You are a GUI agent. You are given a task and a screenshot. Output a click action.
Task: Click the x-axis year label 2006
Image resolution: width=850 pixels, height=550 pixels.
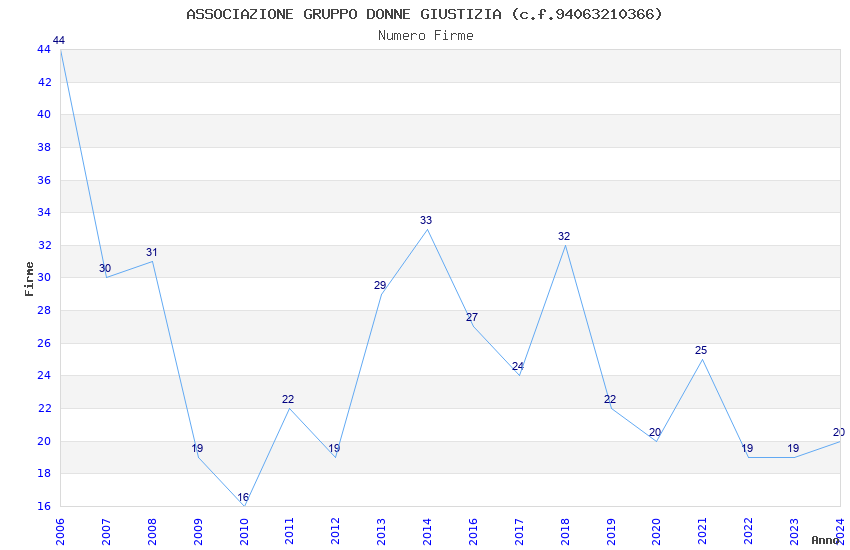coord(60,531)
